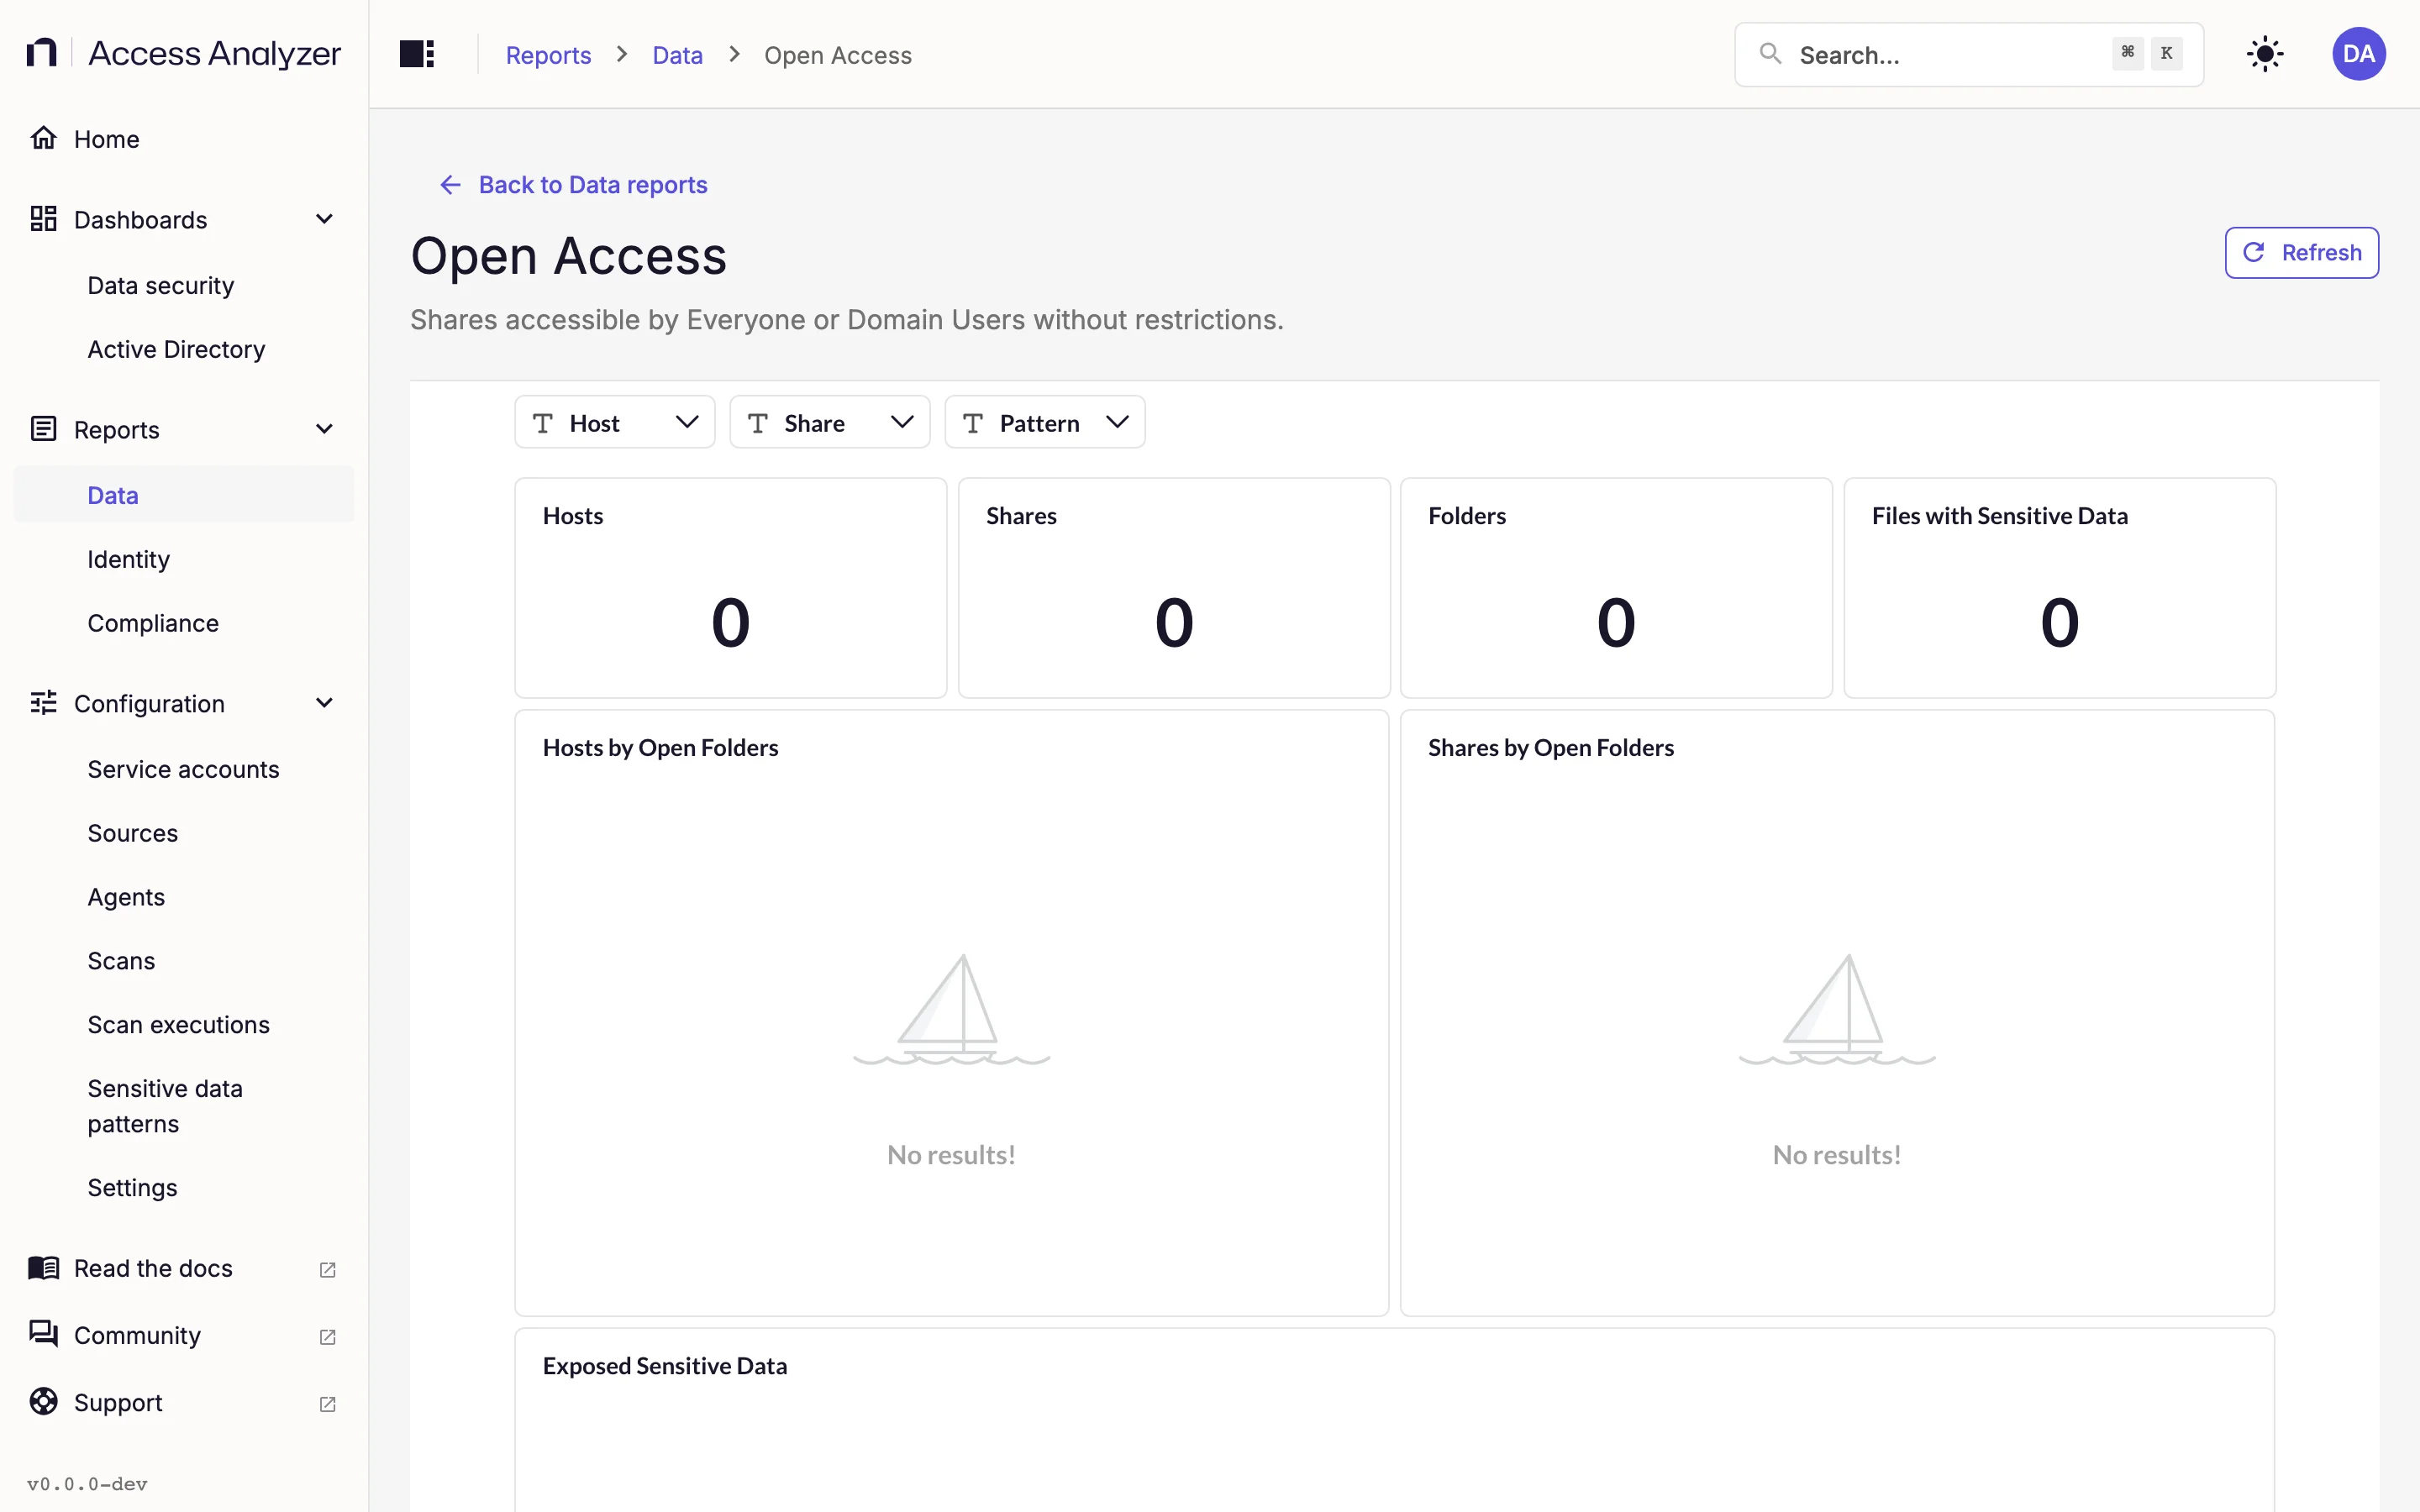This screenshot has height=1512, width=2420.
Task: Open the DA user avatar menu
Action: tap(2358, 54)
